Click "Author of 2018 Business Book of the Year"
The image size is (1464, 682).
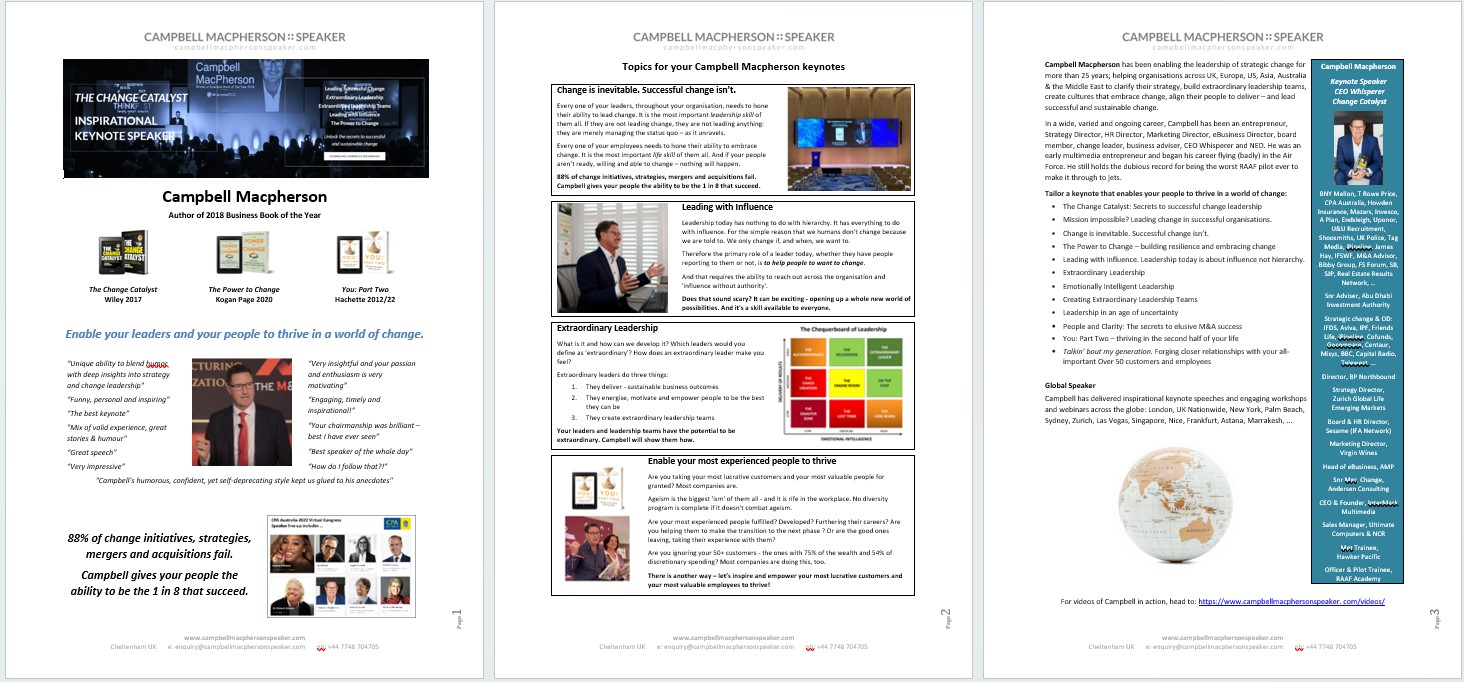(x=245, y=213)
